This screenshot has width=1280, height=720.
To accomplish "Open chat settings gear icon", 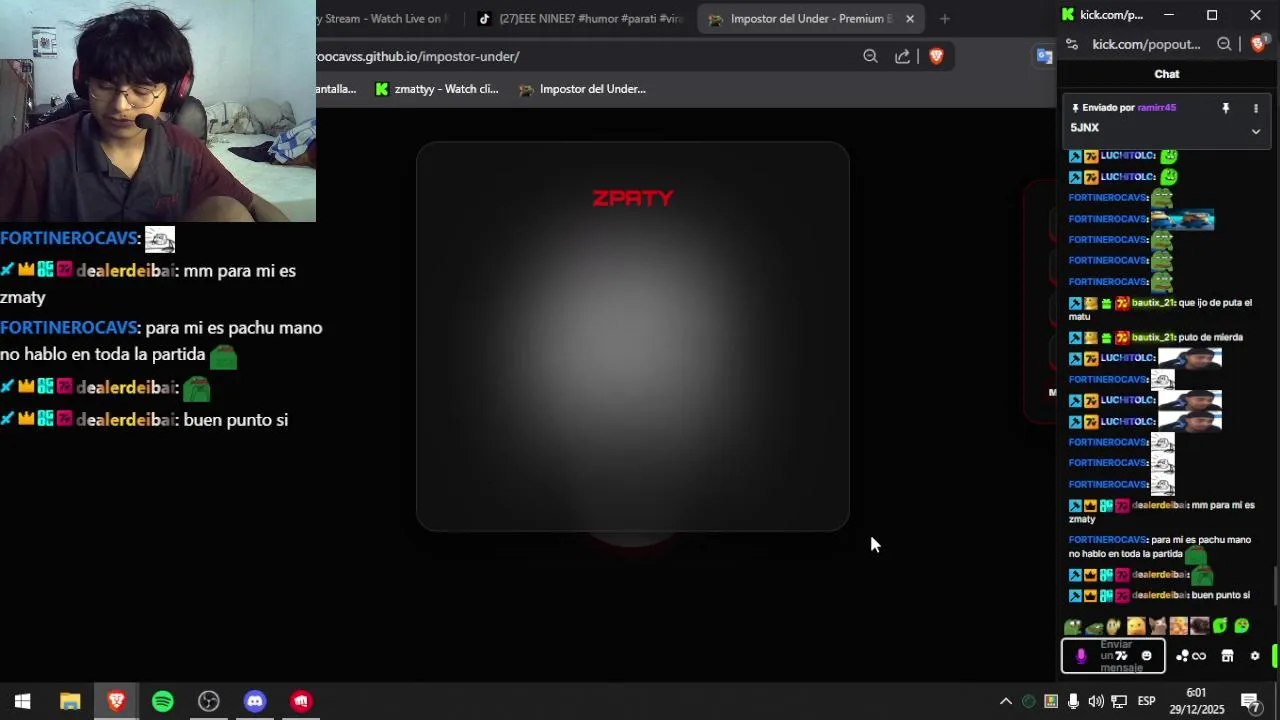I will click(x=1255, y=656).
